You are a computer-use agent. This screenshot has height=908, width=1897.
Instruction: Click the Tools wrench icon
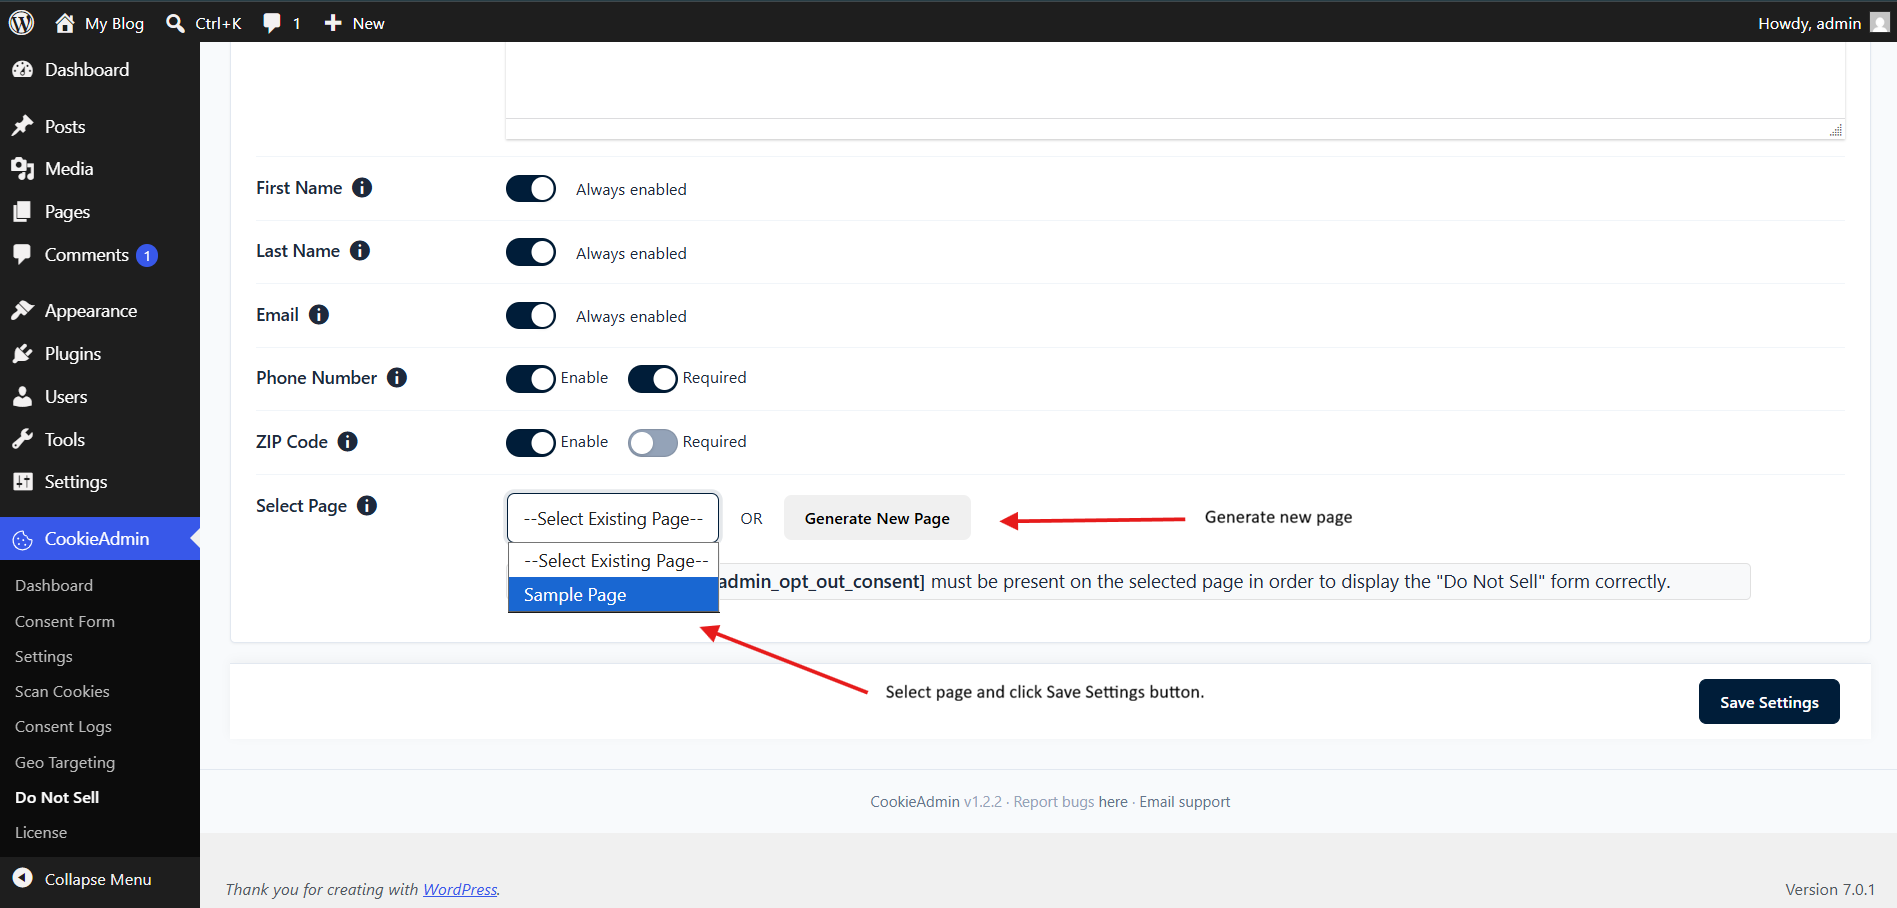click(x=22, y=439)
